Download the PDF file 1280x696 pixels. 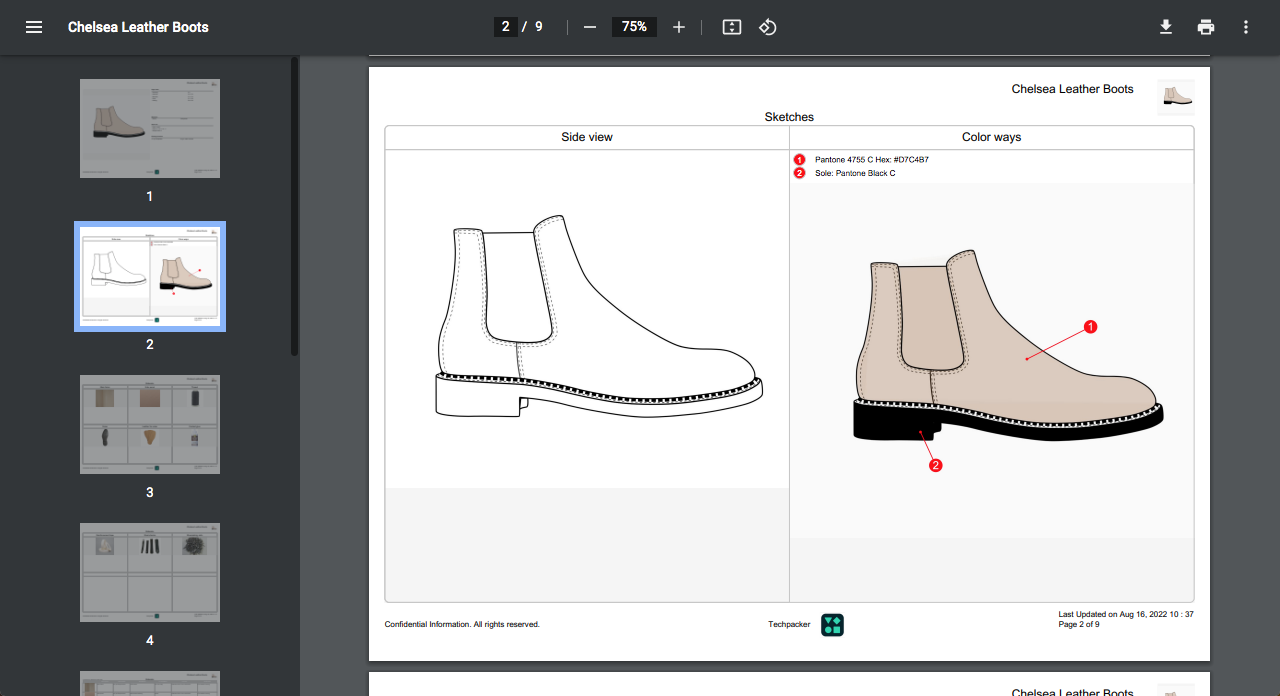click(1166, 27)
